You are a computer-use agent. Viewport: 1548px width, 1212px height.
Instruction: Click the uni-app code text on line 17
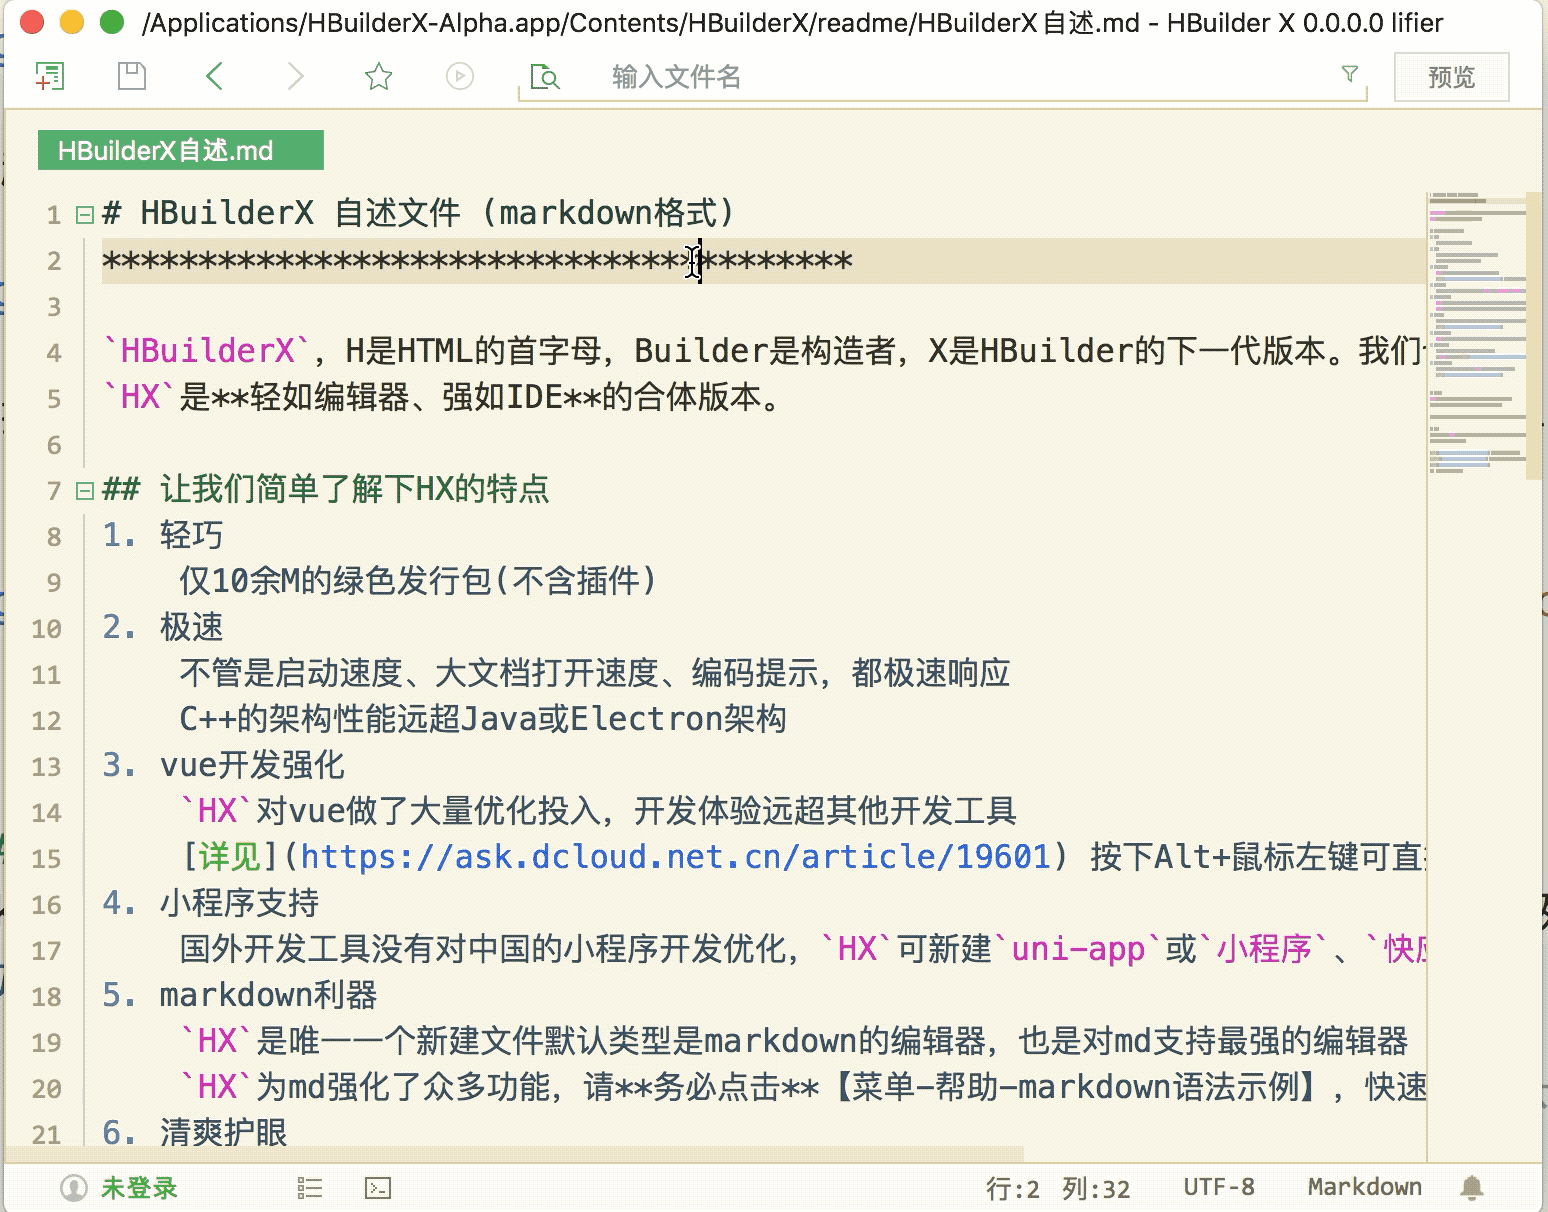(x=1078, y=949)
